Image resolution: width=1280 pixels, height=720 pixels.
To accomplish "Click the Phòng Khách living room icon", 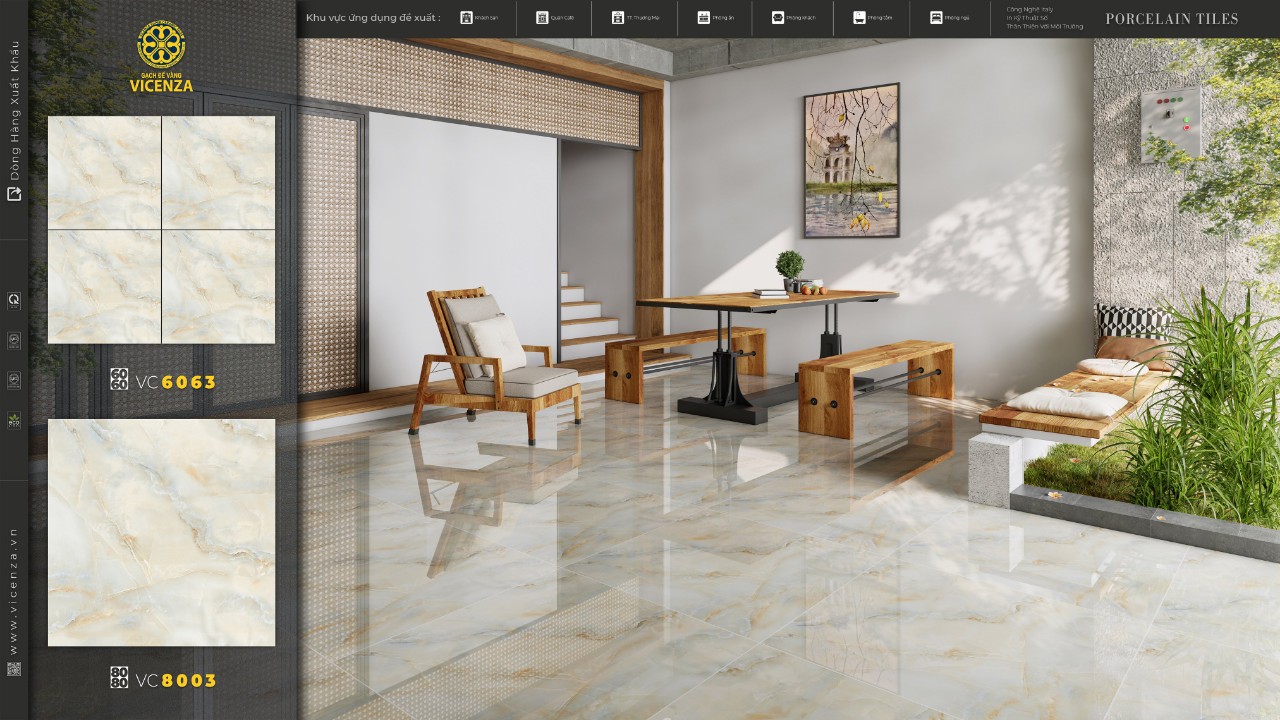I will tap(778, 18).
